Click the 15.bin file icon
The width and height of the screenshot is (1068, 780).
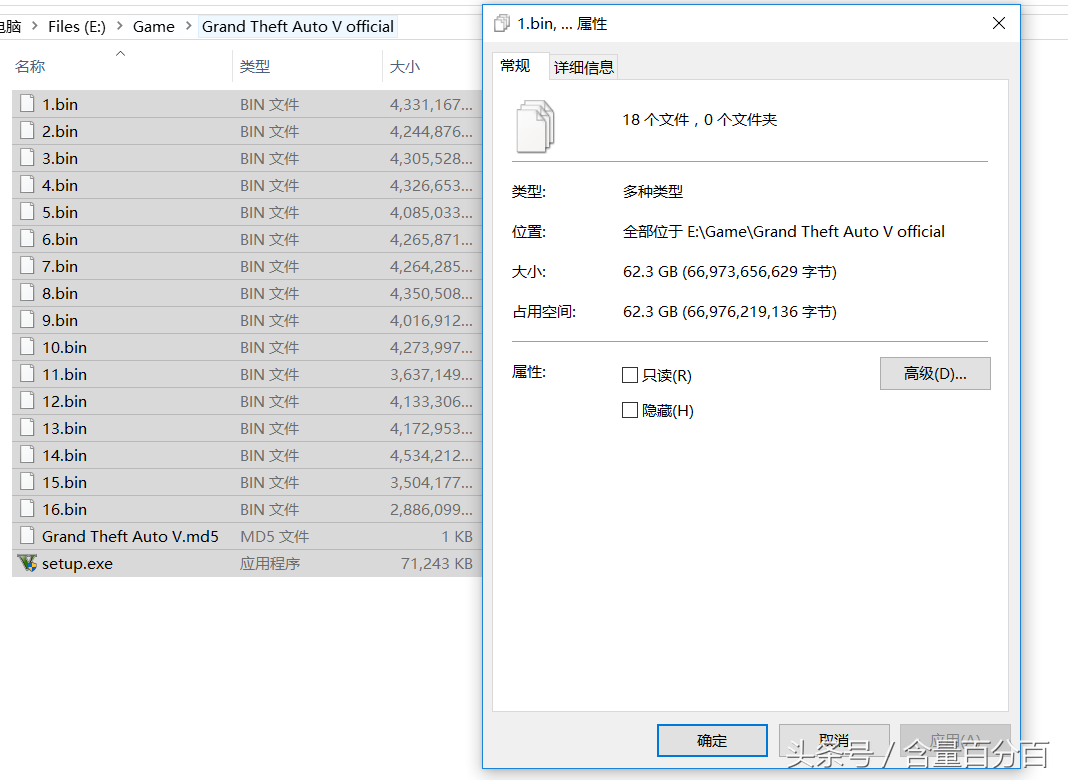coord(27,482)
